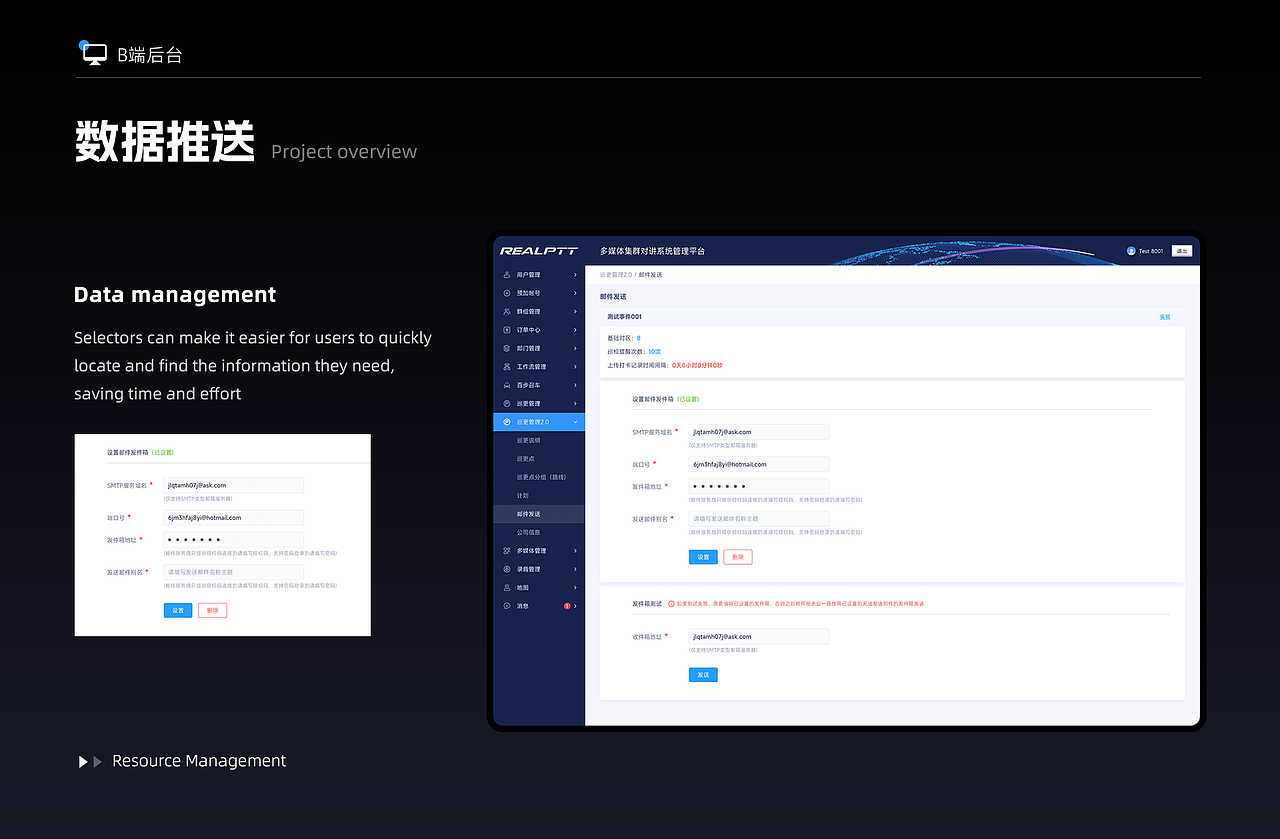Click blue 设置 button in main dashboard form

(x=703, y=557)
